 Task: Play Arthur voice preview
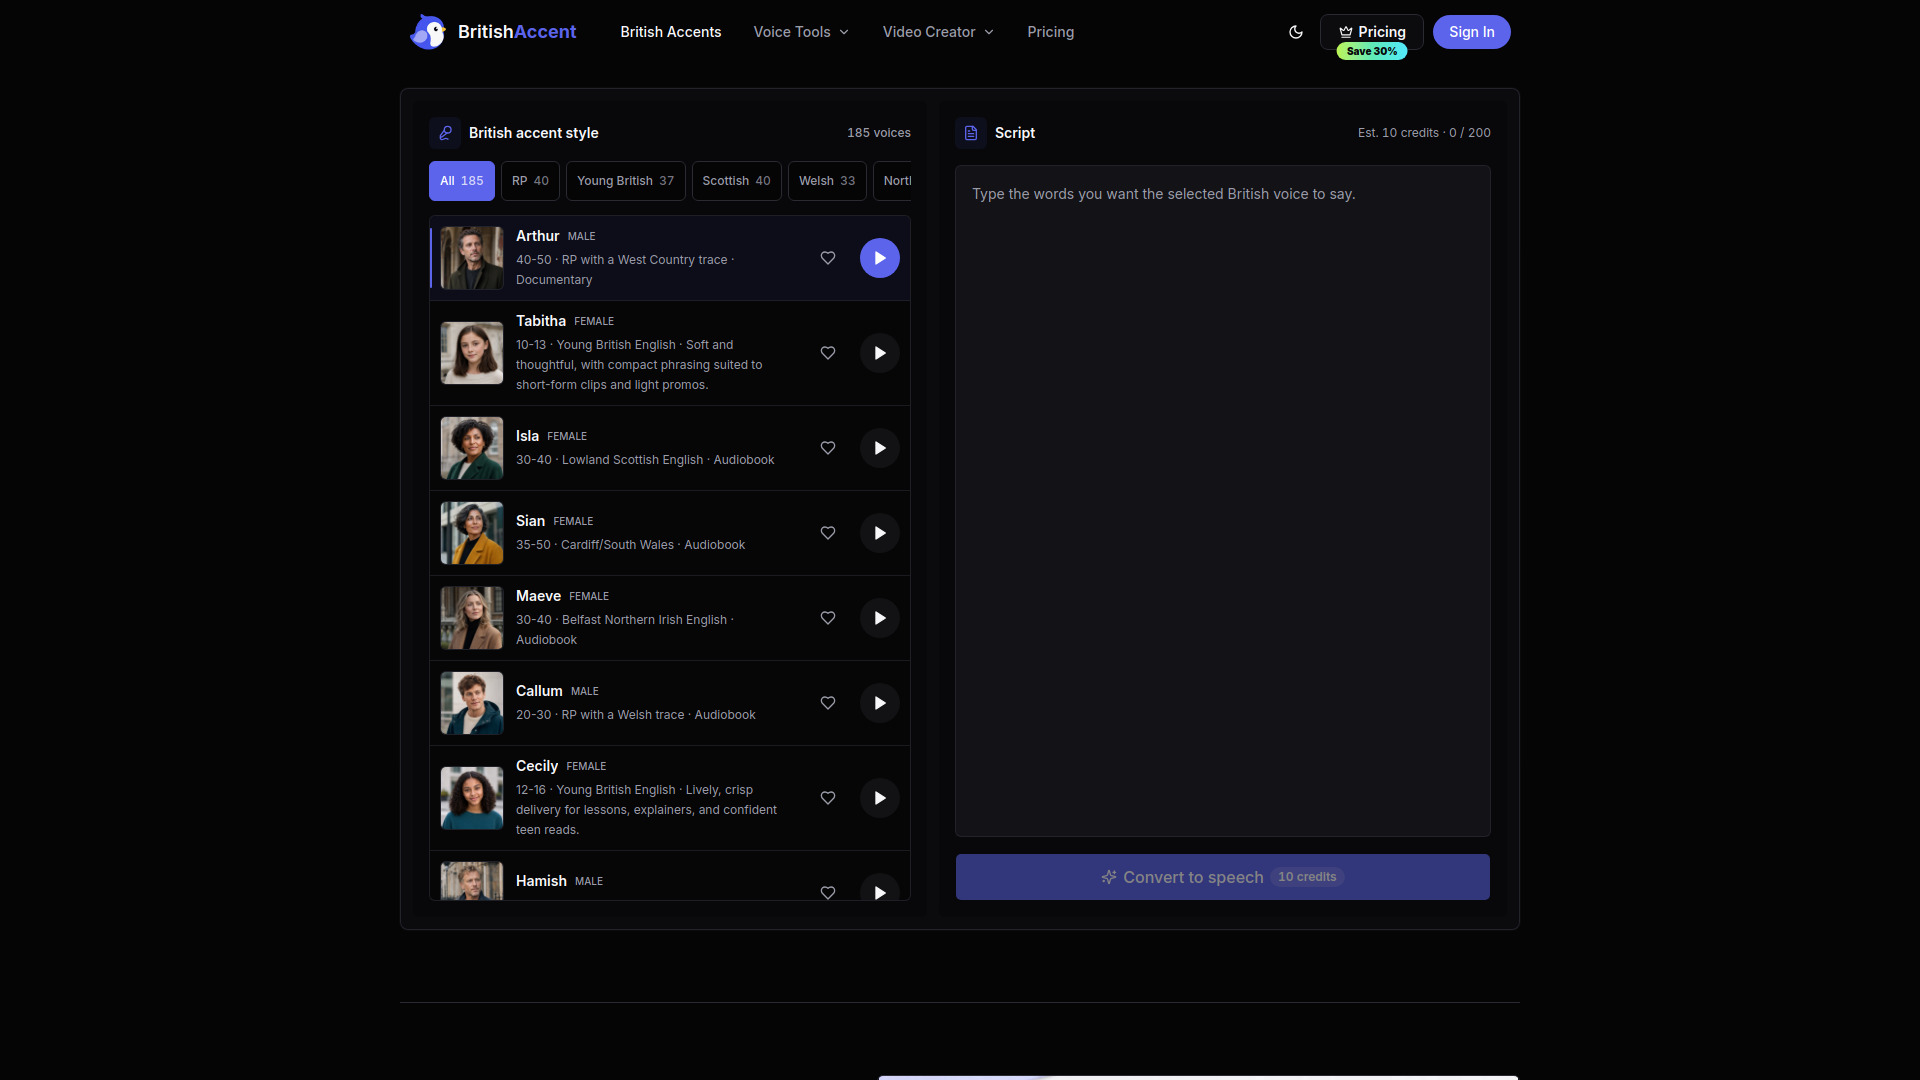[880, 258]
